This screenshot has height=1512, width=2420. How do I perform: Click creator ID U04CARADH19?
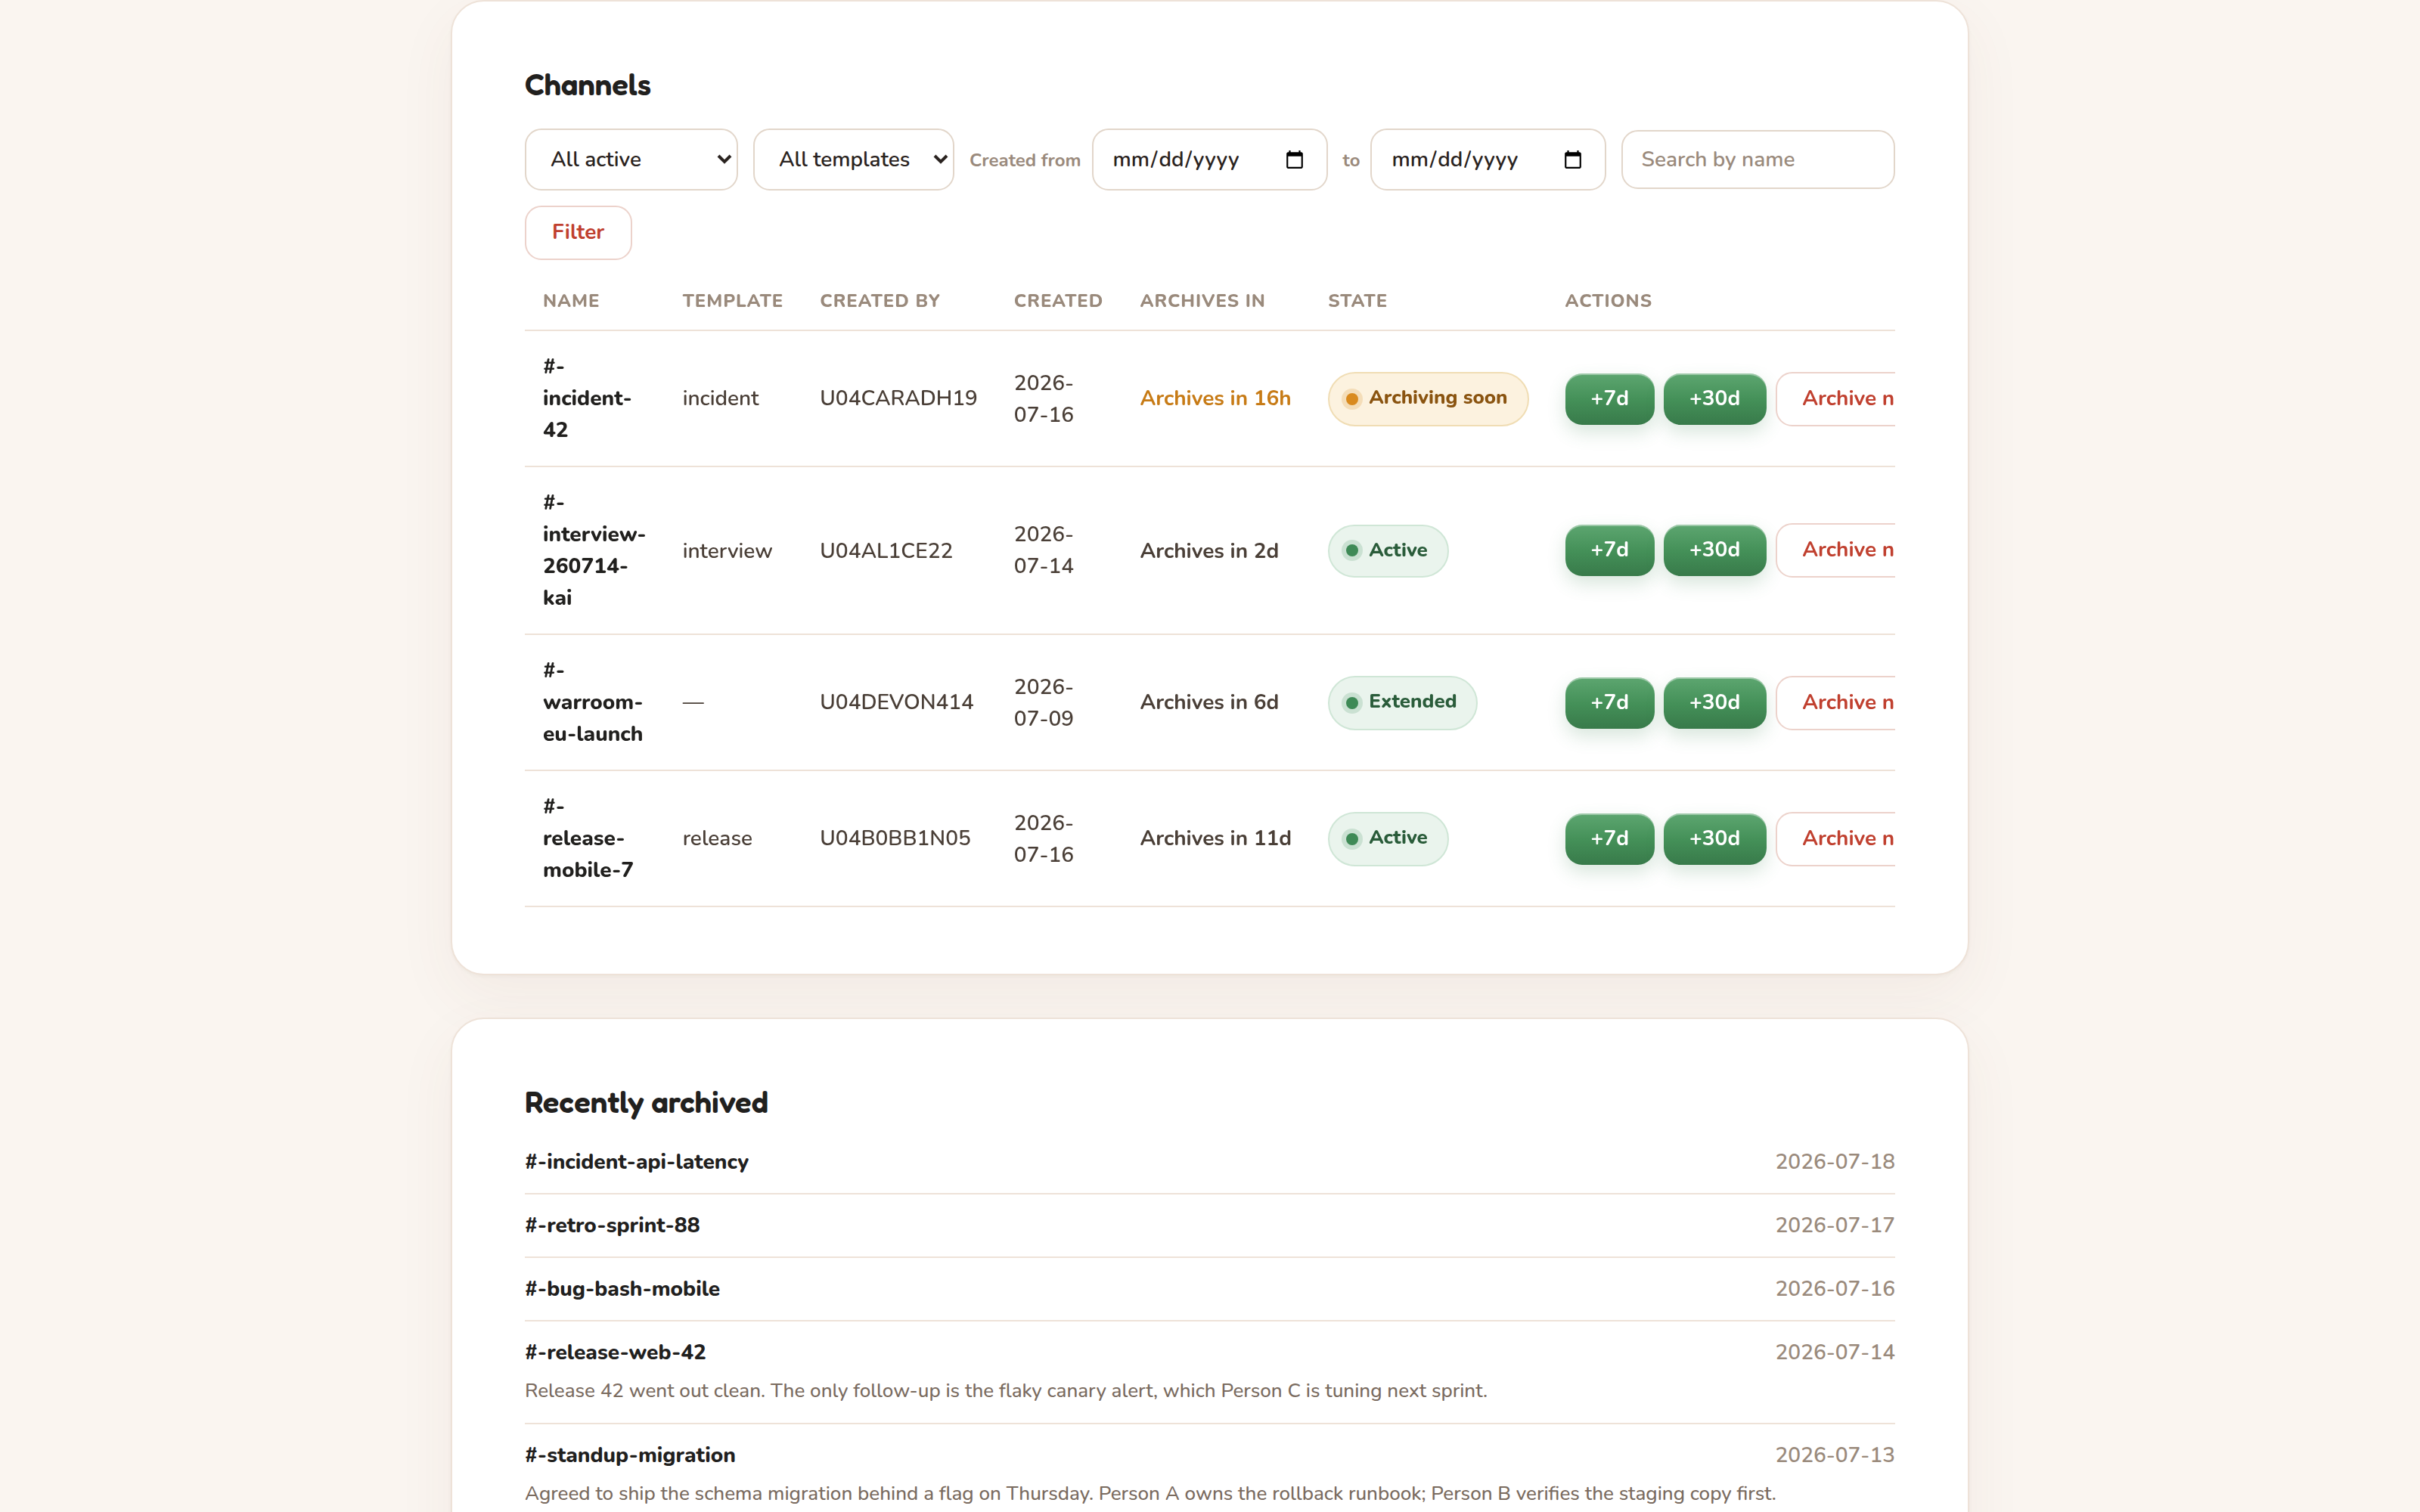[x=898, y=398]
